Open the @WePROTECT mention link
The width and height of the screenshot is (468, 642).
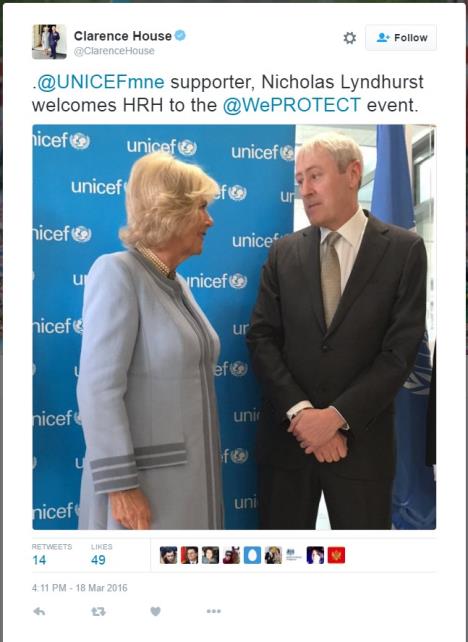click(x=292, y=105)
